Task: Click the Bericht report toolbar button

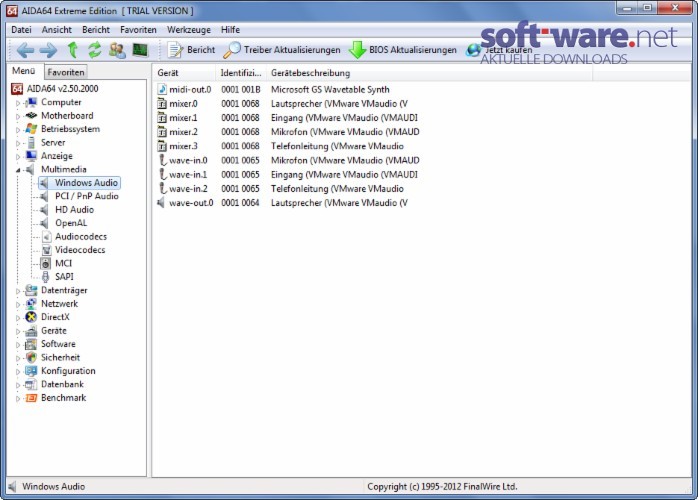Action: point(191,50)
